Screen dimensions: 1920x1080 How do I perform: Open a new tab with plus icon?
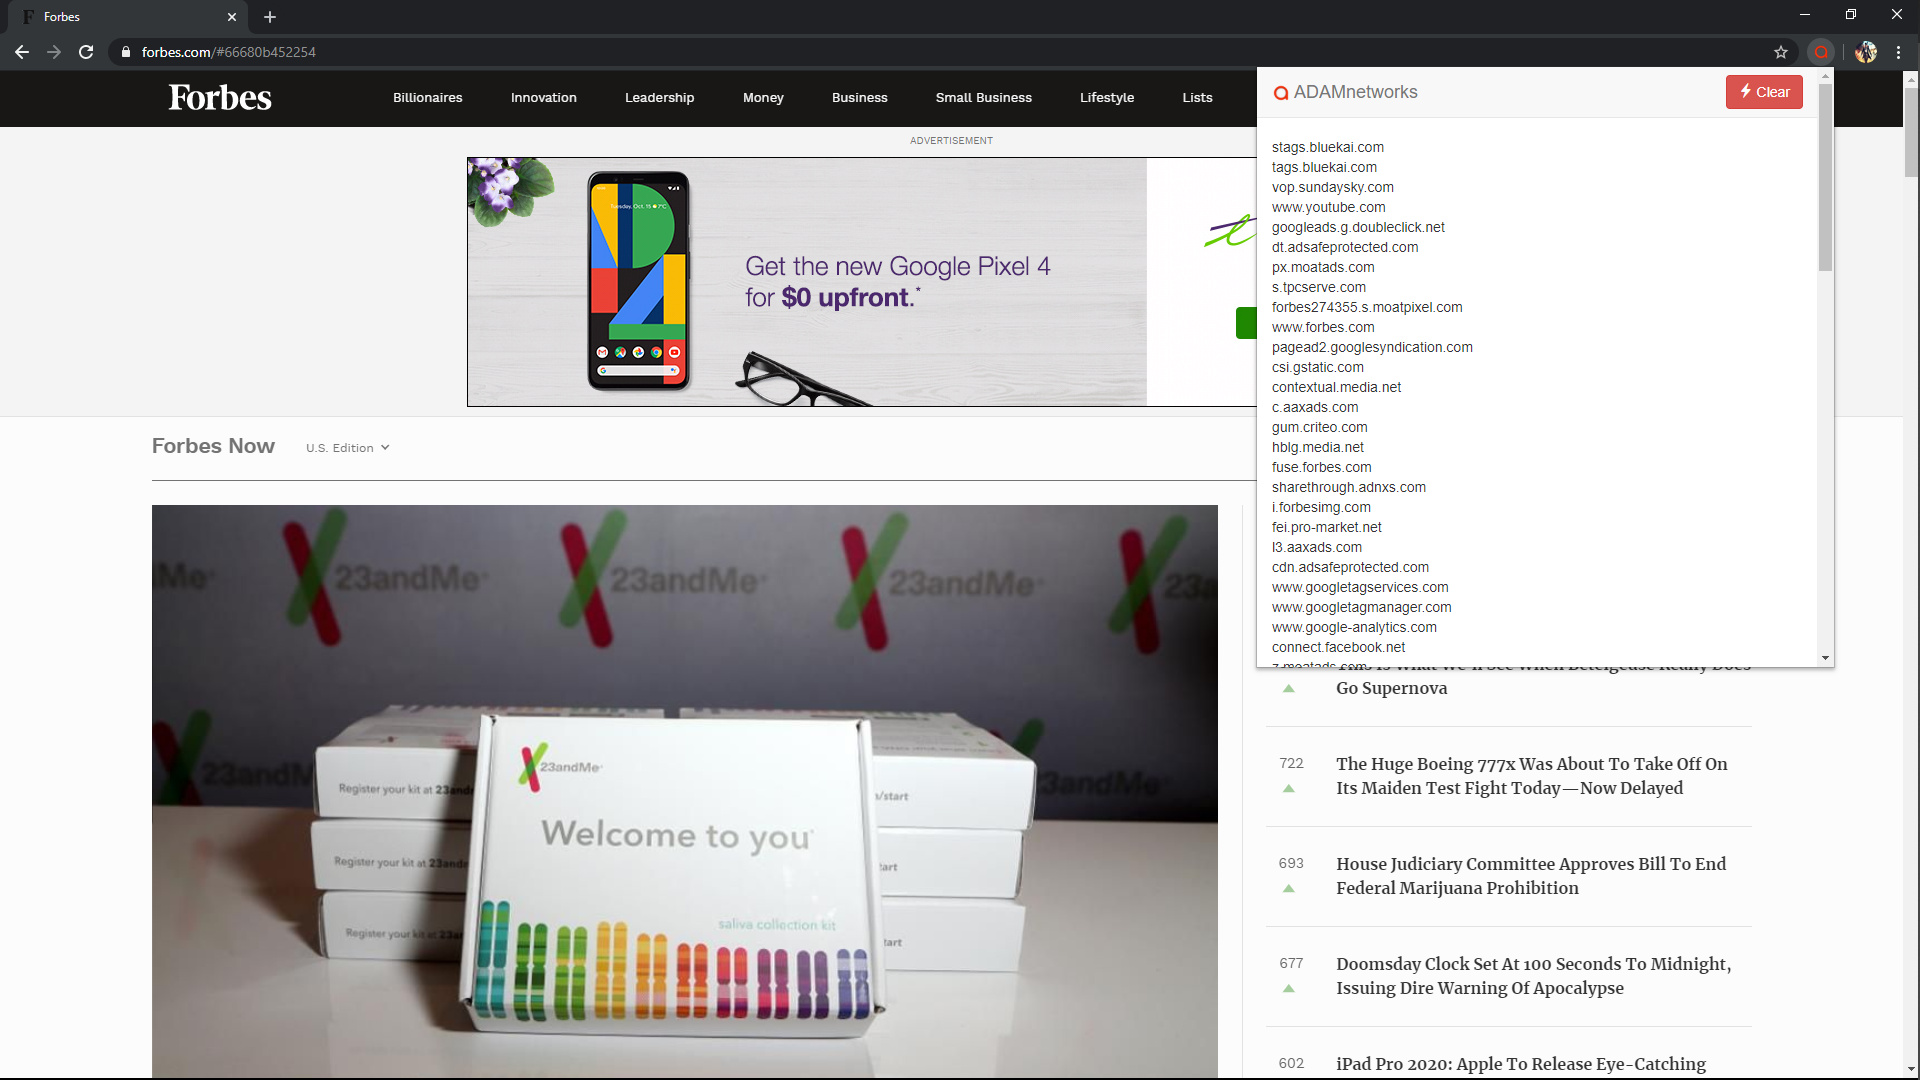270,17
